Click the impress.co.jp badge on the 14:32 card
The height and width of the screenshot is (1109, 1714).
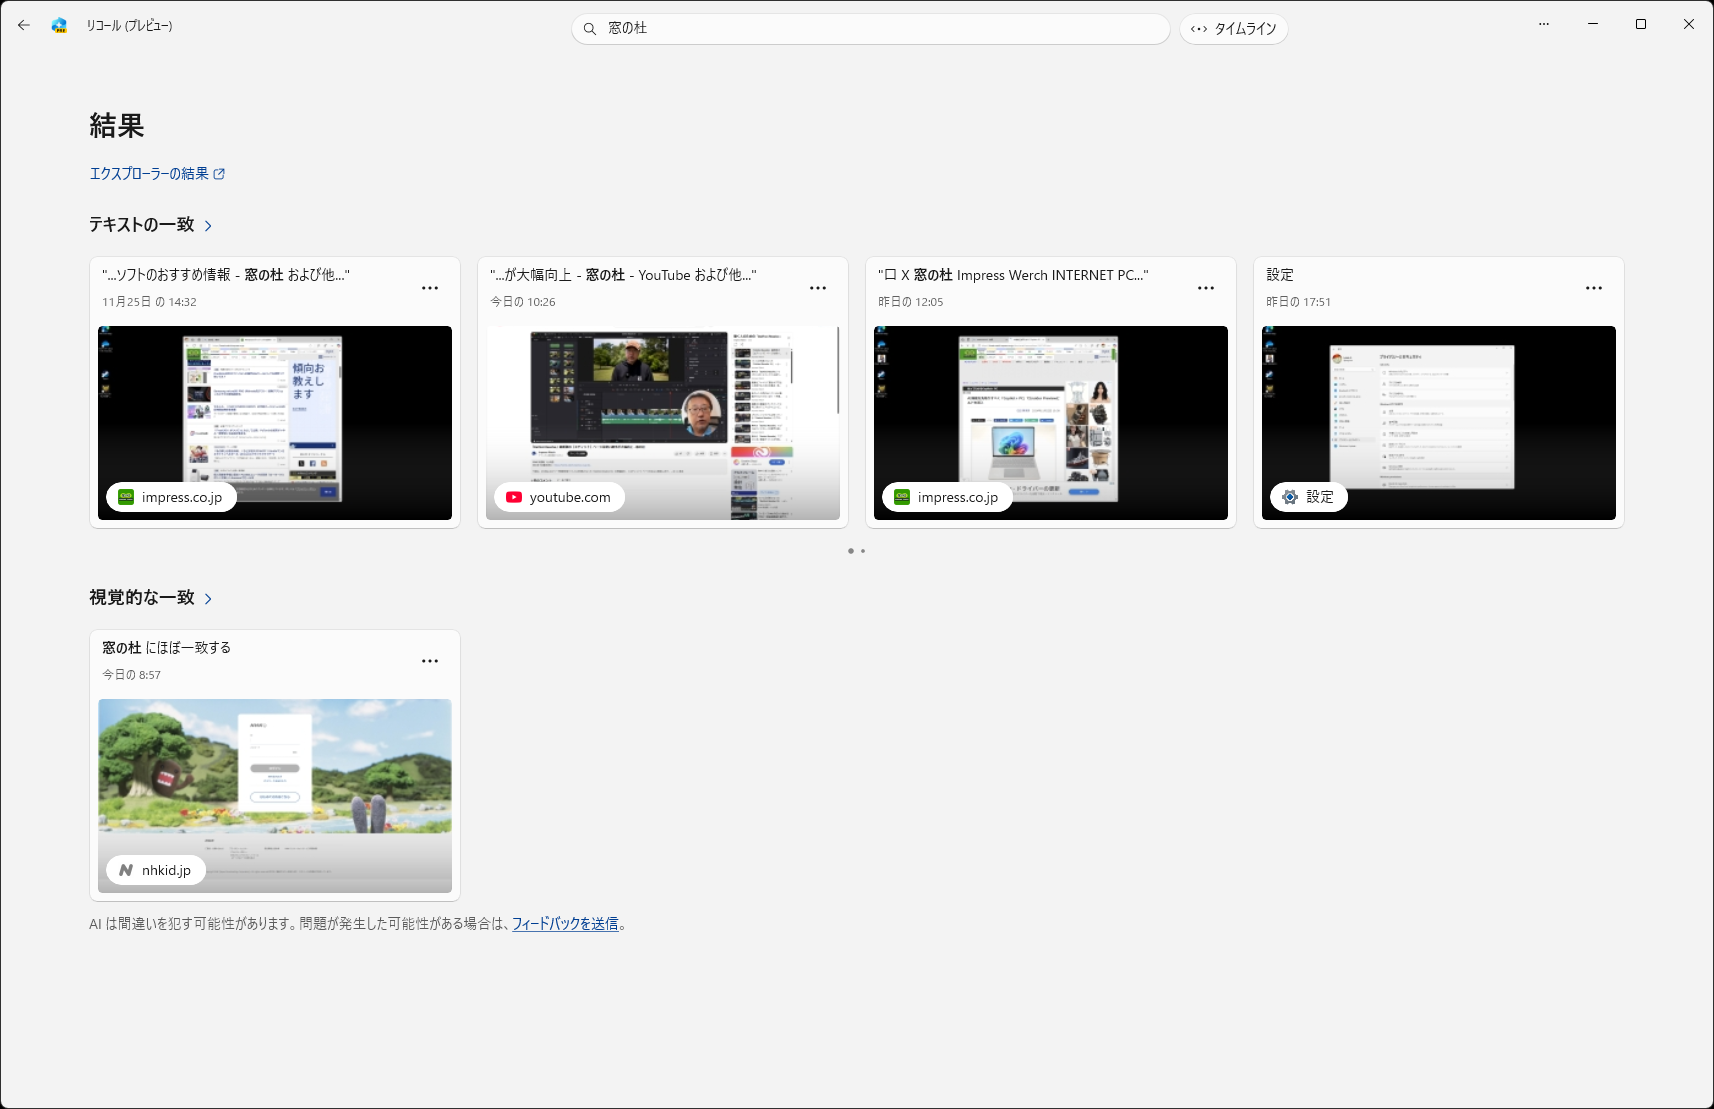[171, 497]
